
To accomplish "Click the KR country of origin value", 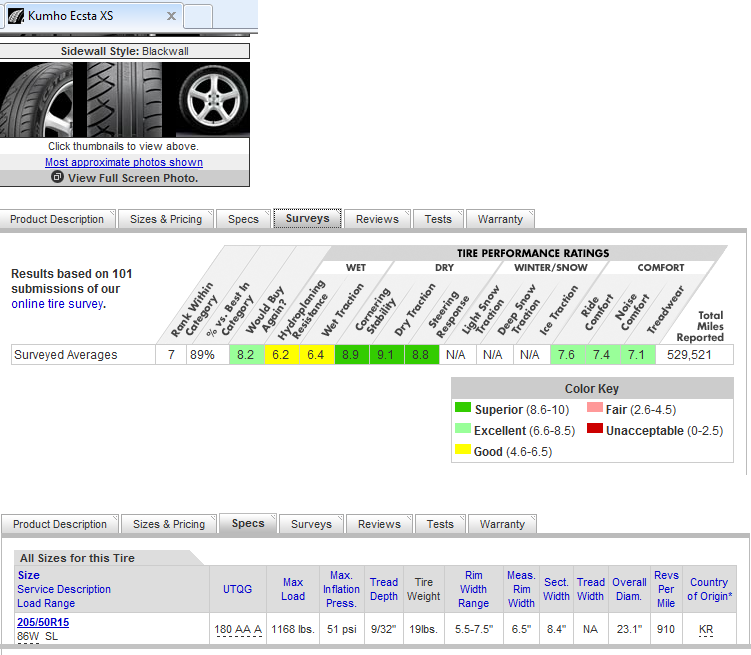I will [x=706, y=629].
